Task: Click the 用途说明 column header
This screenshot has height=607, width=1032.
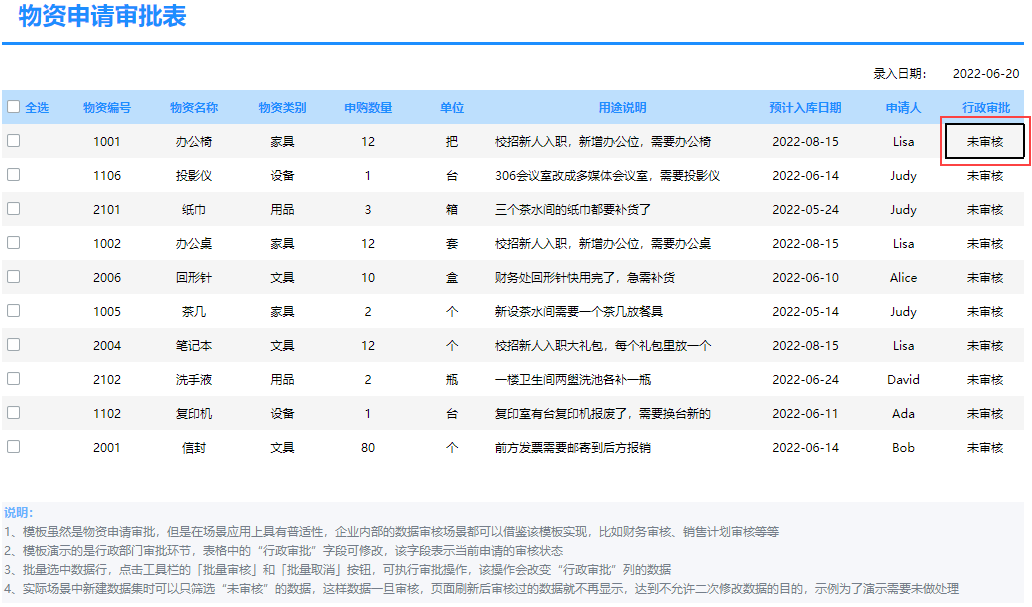Action: point(622,107)
